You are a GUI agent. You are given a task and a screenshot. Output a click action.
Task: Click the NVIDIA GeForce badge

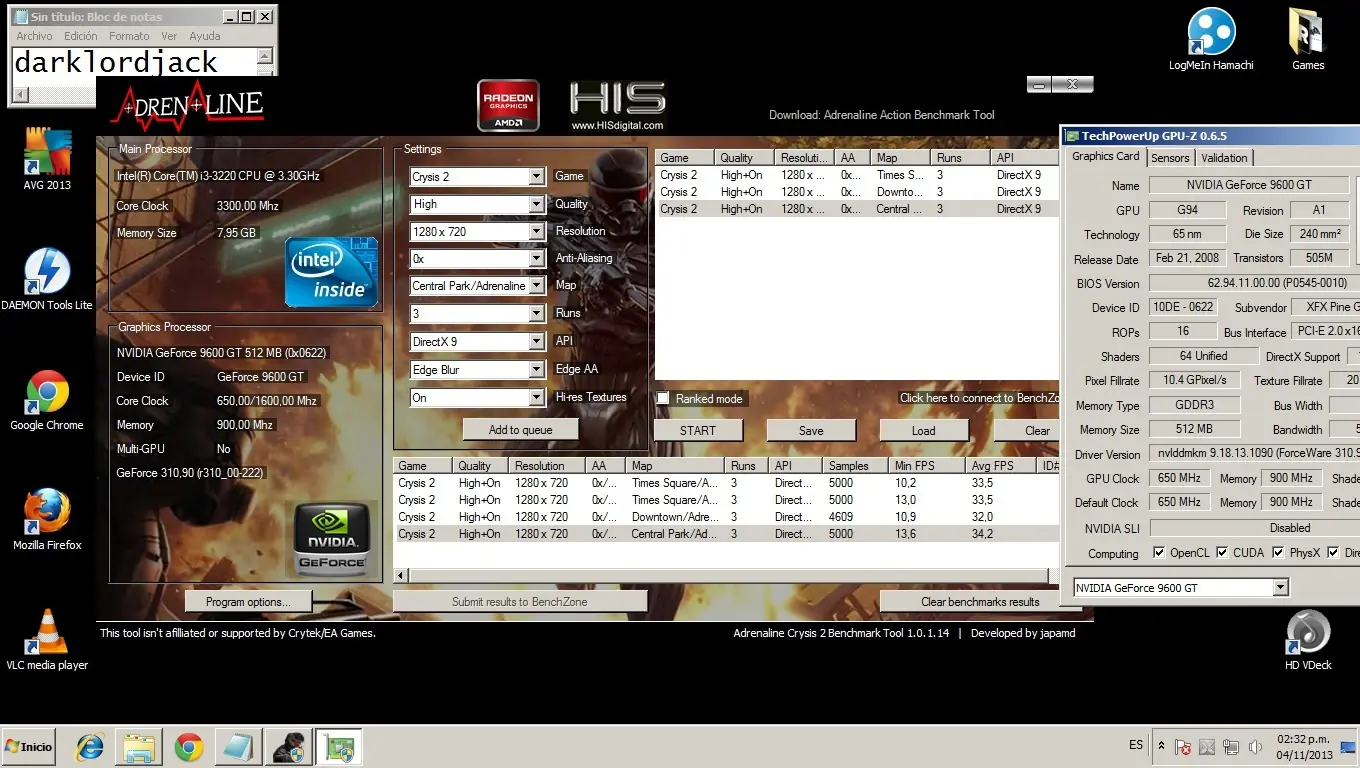coord(332,538)
